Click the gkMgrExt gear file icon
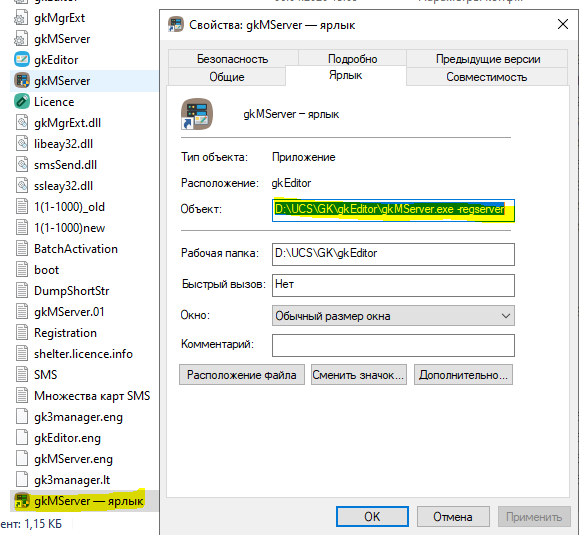 [x=21, y=18]
